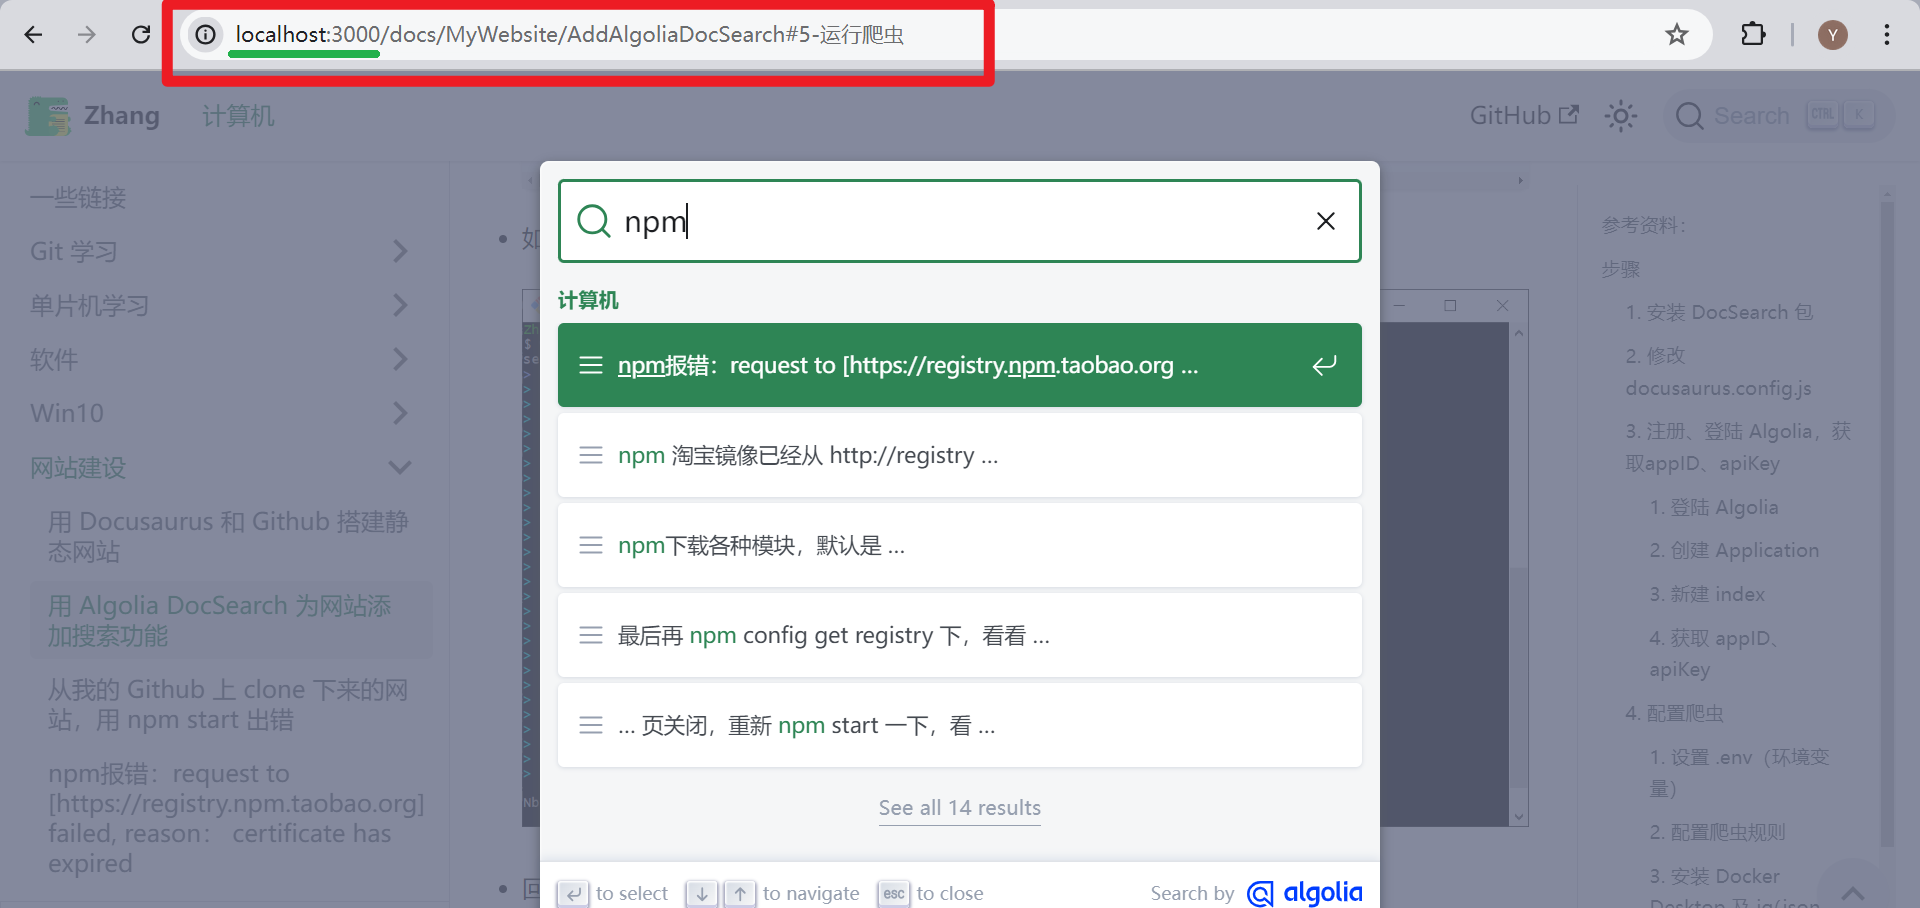
Task: Jump to 1. 安装 DocSearch 包 heading
Action: pos(1720,312)
